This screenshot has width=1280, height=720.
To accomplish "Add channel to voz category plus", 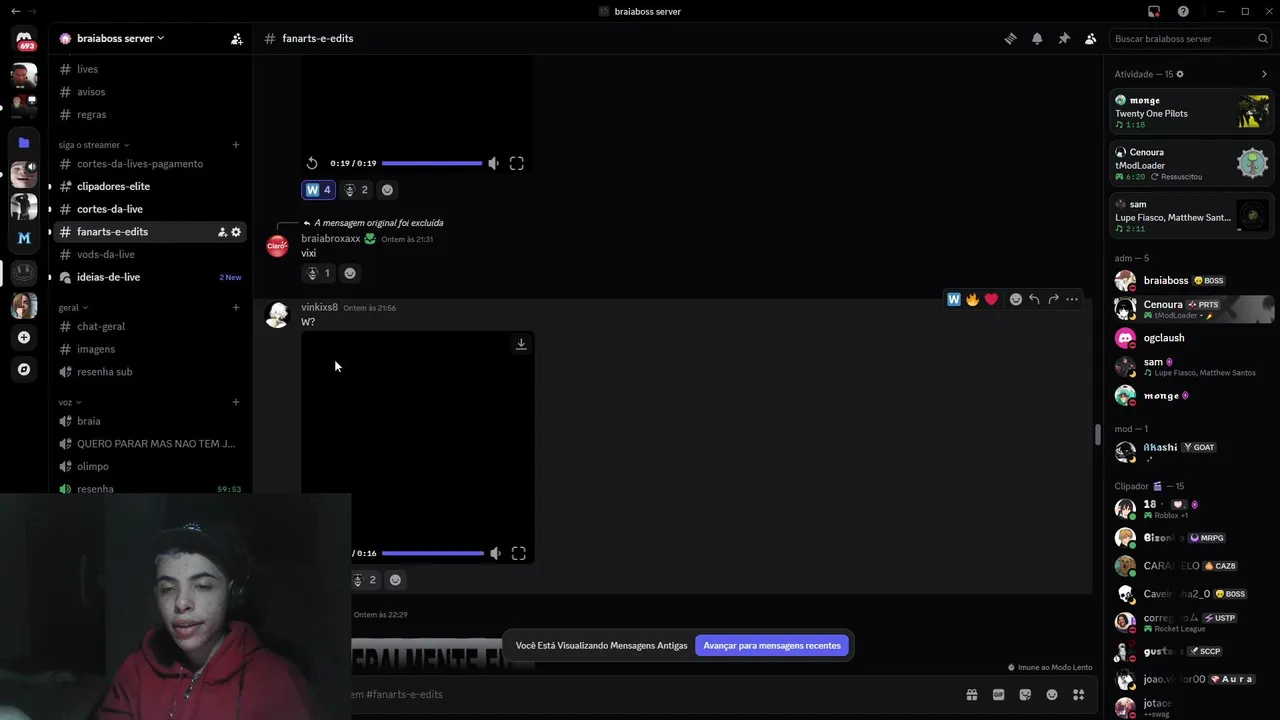I will (236, 402).
